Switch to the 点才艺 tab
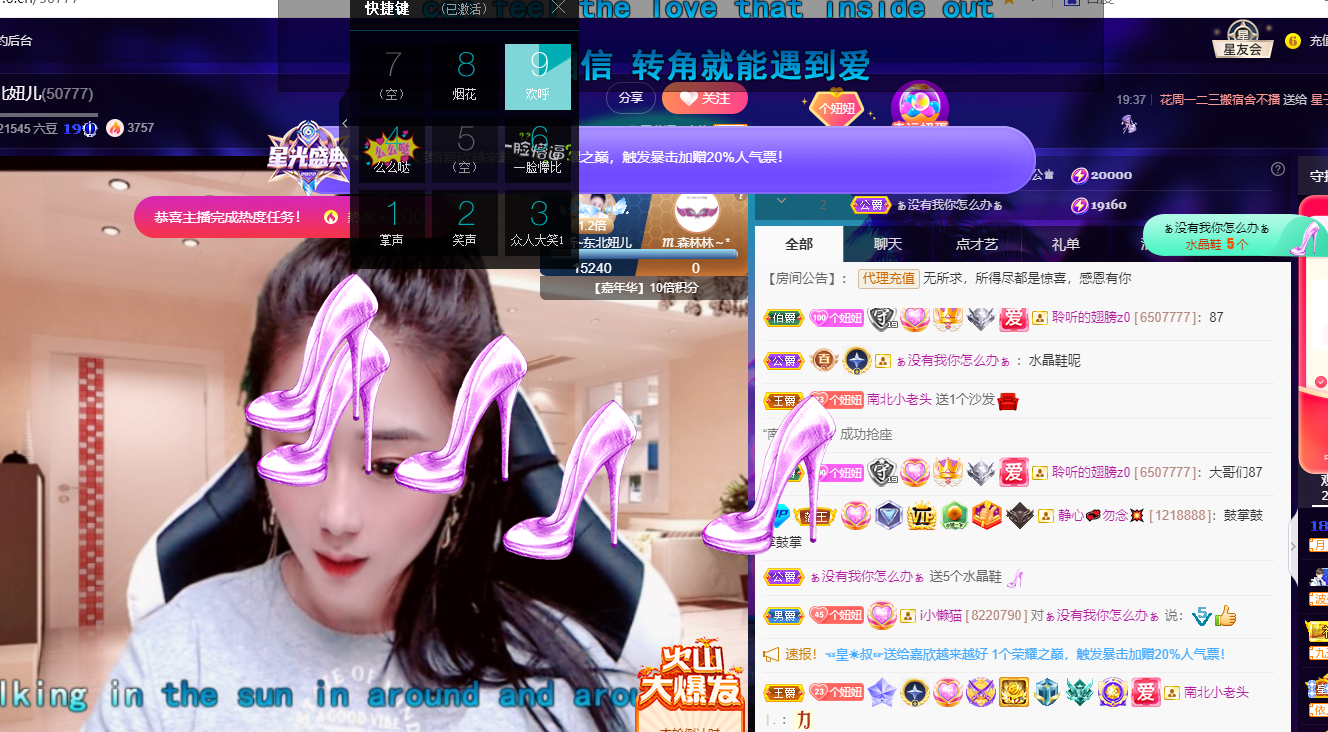1328x732 pixels. point(976,244)
